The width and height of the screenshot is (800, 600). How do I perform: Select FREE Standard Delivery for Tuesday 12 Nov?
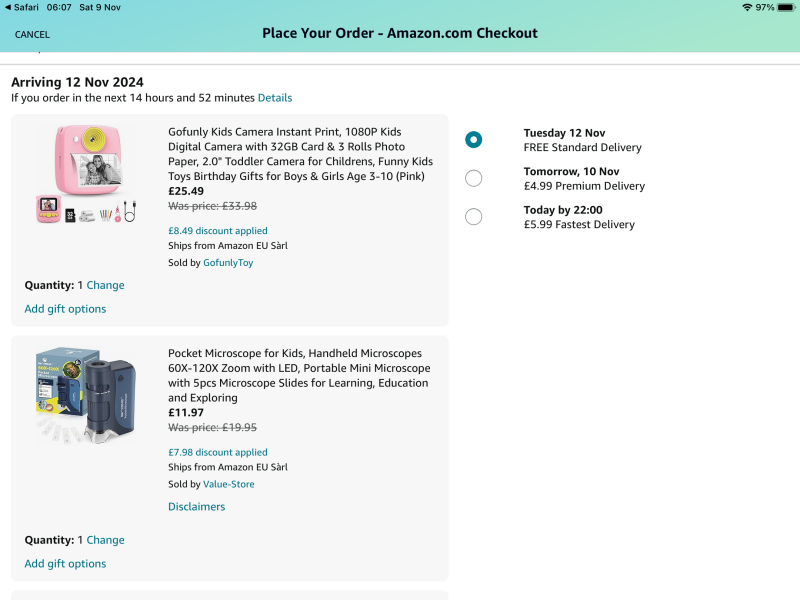pos(474,140)
